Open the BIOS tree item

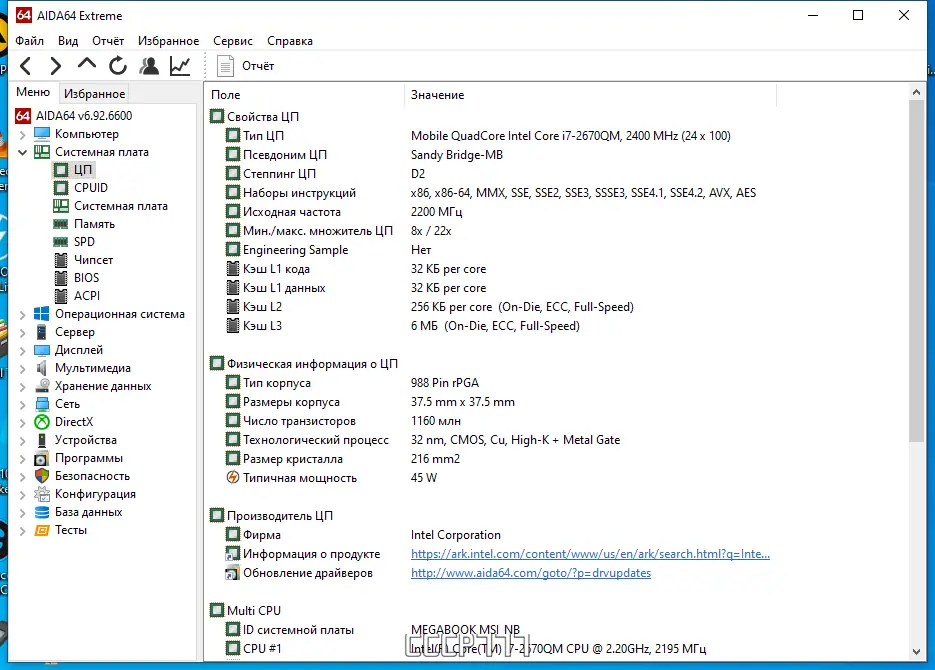coord(86,278)
